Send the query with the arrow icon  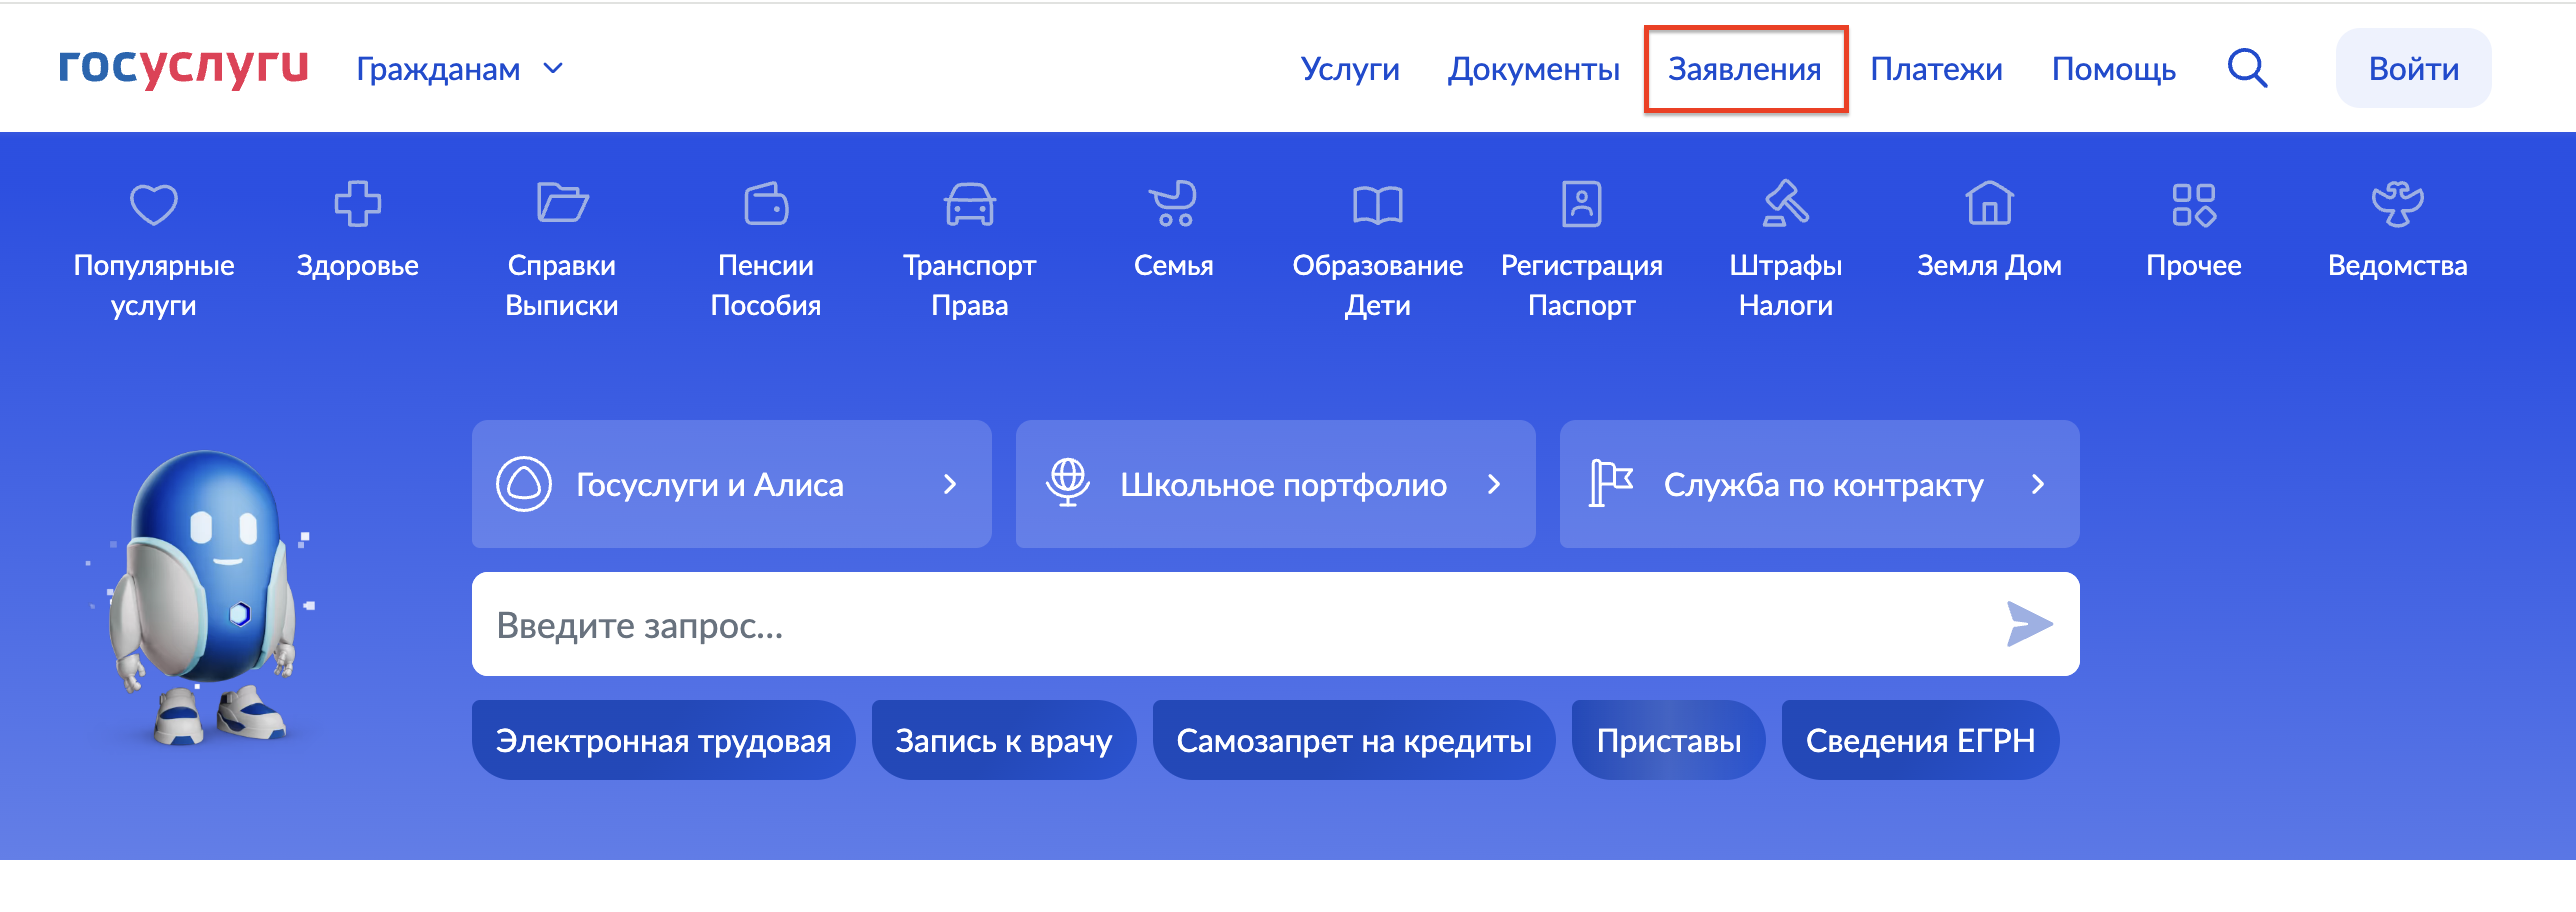(2029, 624)
